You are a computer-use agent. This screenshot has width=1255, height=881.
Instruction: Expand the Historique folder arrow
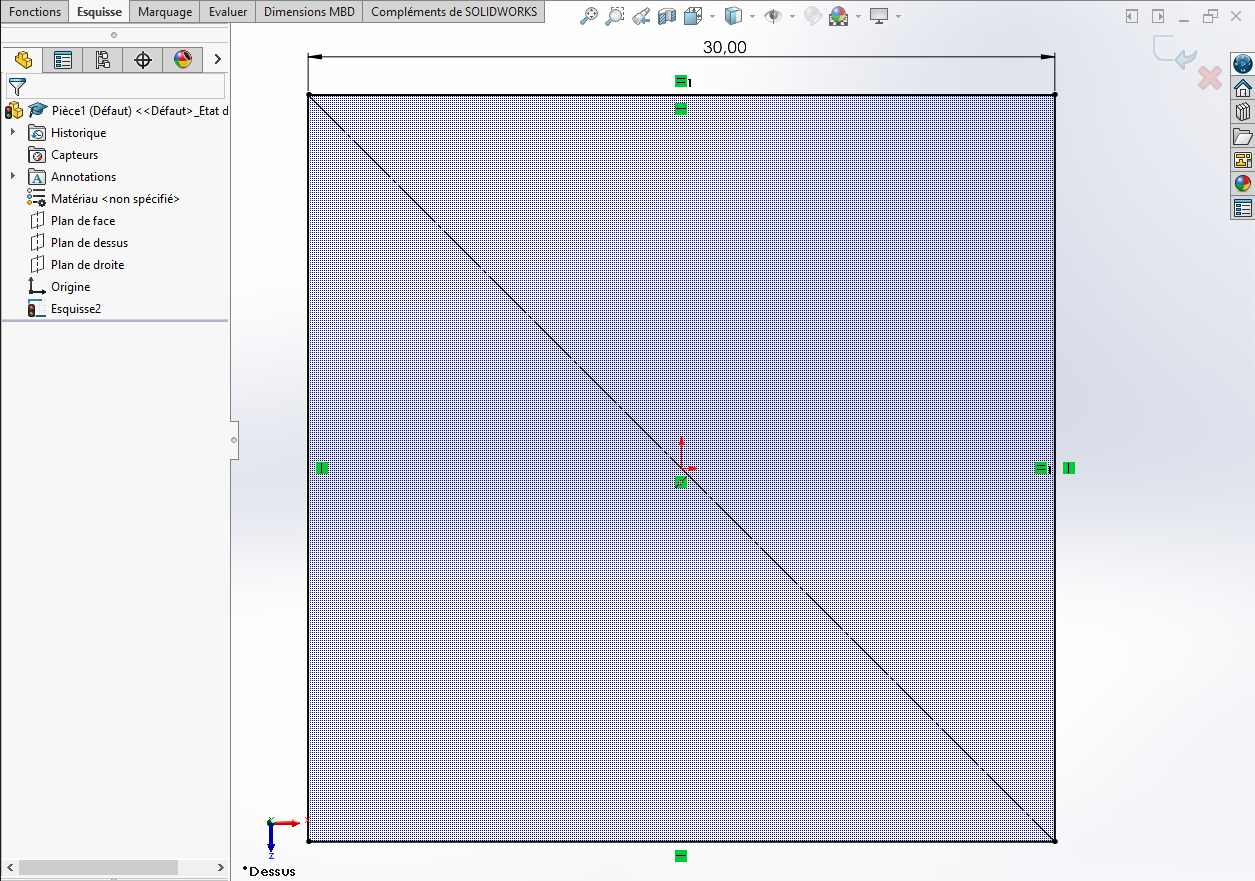pos(13,133)
